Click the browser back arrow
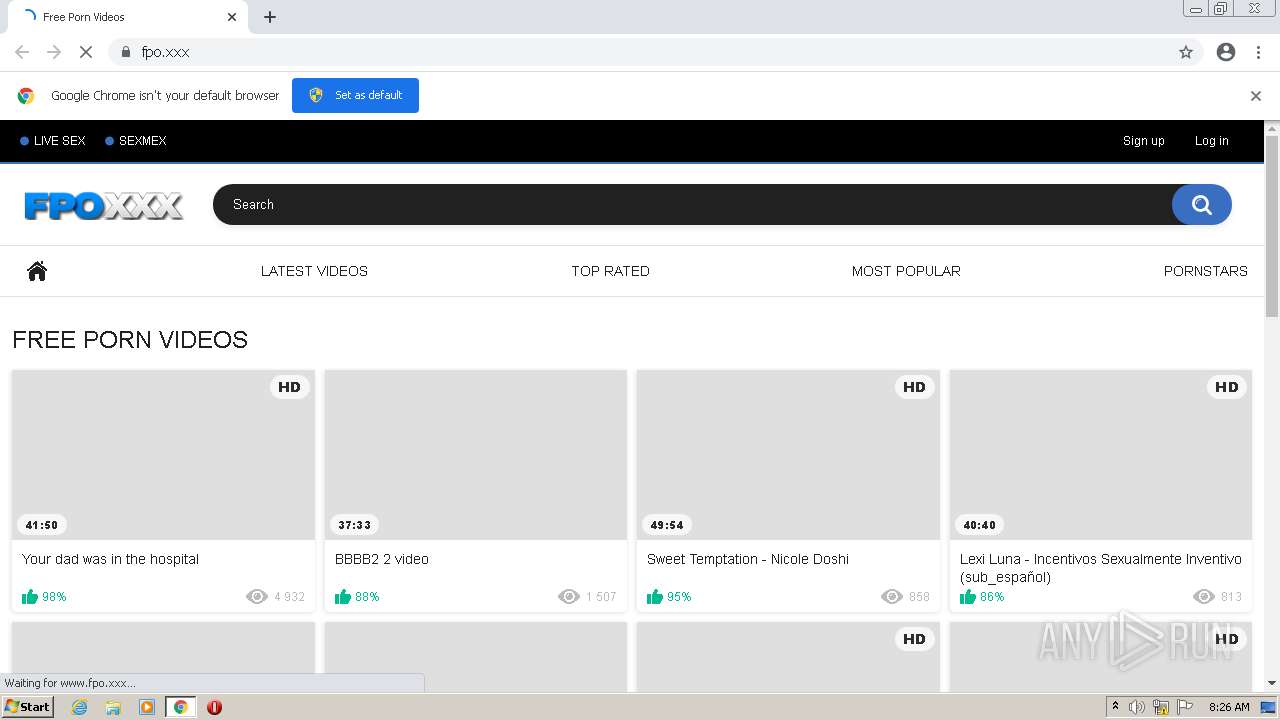The image size is (1280, 720). point(22,52)
